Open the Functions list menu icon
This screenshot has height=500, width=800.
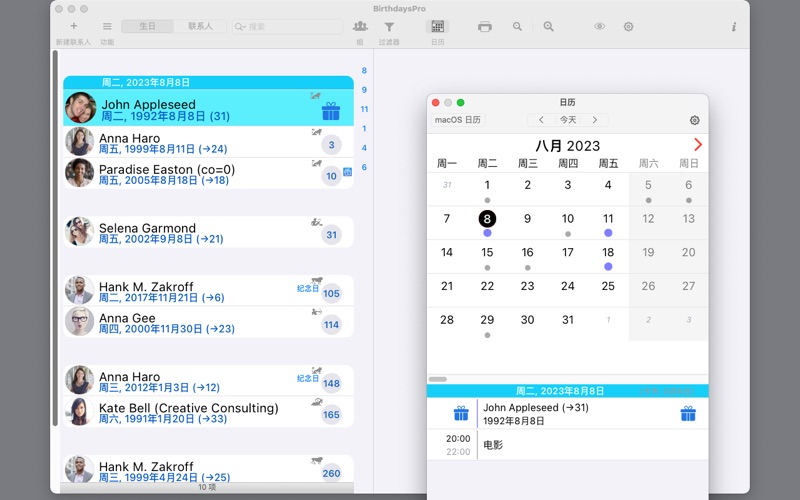[x=107, y=27]
